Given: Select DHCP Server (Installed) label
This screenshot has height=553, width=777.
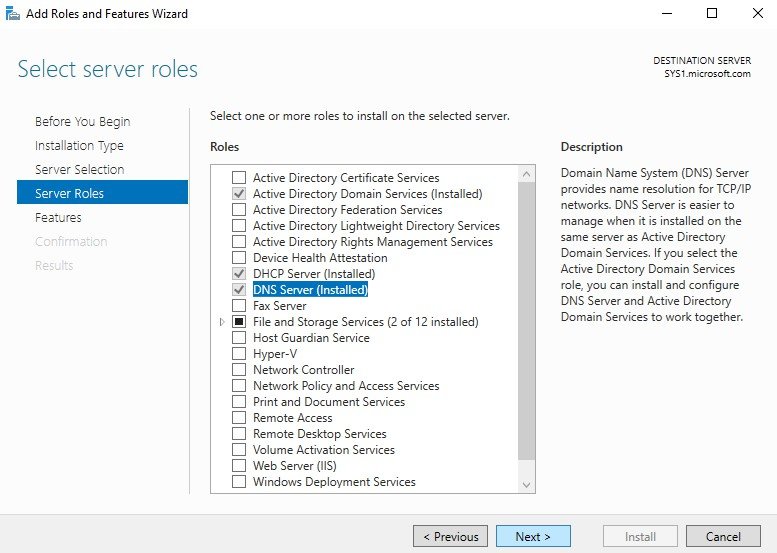Looking at the screenshot, I should (x=314, y=274).
